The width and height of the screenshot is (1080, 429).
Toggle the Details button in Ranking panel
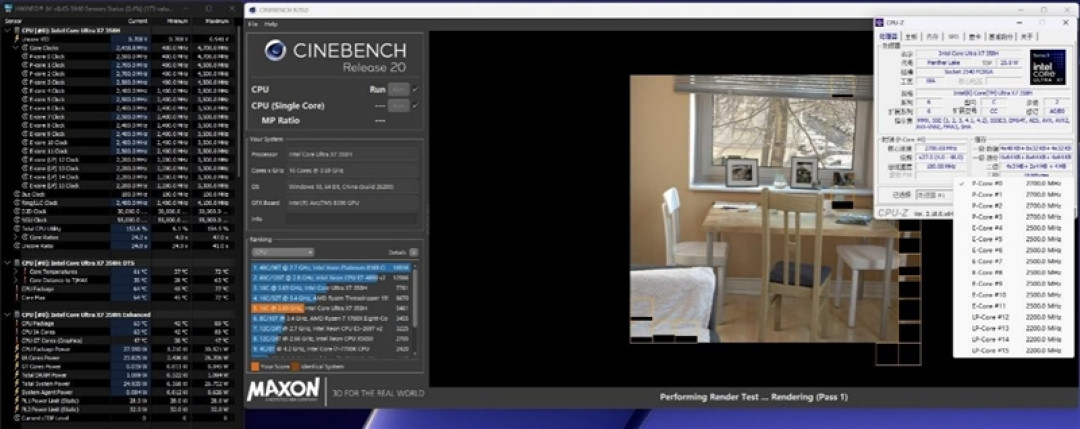click(x=413, y=253)
